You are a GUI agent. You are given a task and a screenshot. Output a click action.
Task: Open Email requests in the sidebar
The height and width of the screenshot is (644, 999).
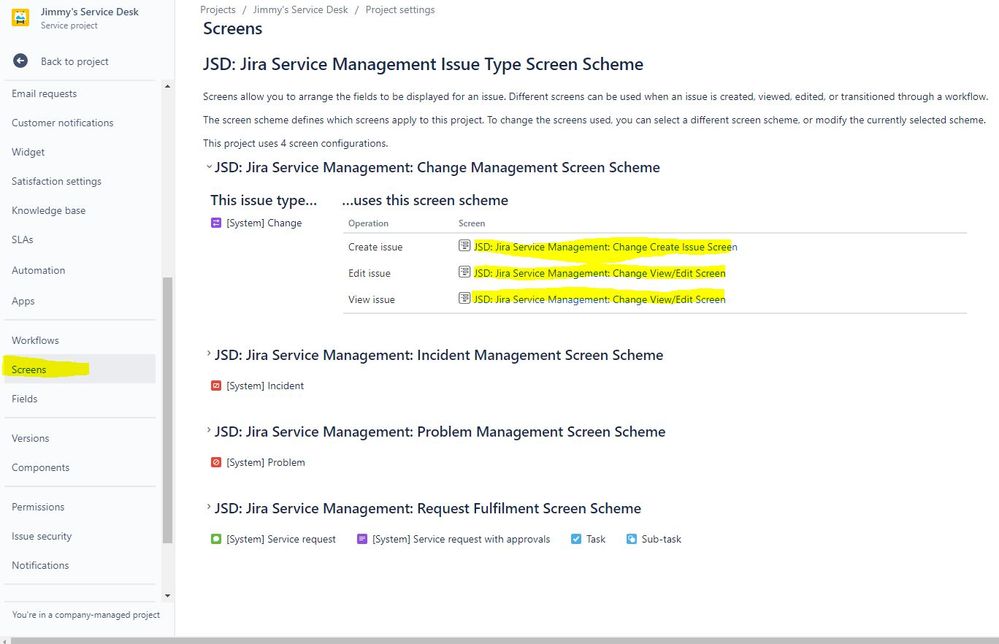pyautogui.click(x=44, y=94)
